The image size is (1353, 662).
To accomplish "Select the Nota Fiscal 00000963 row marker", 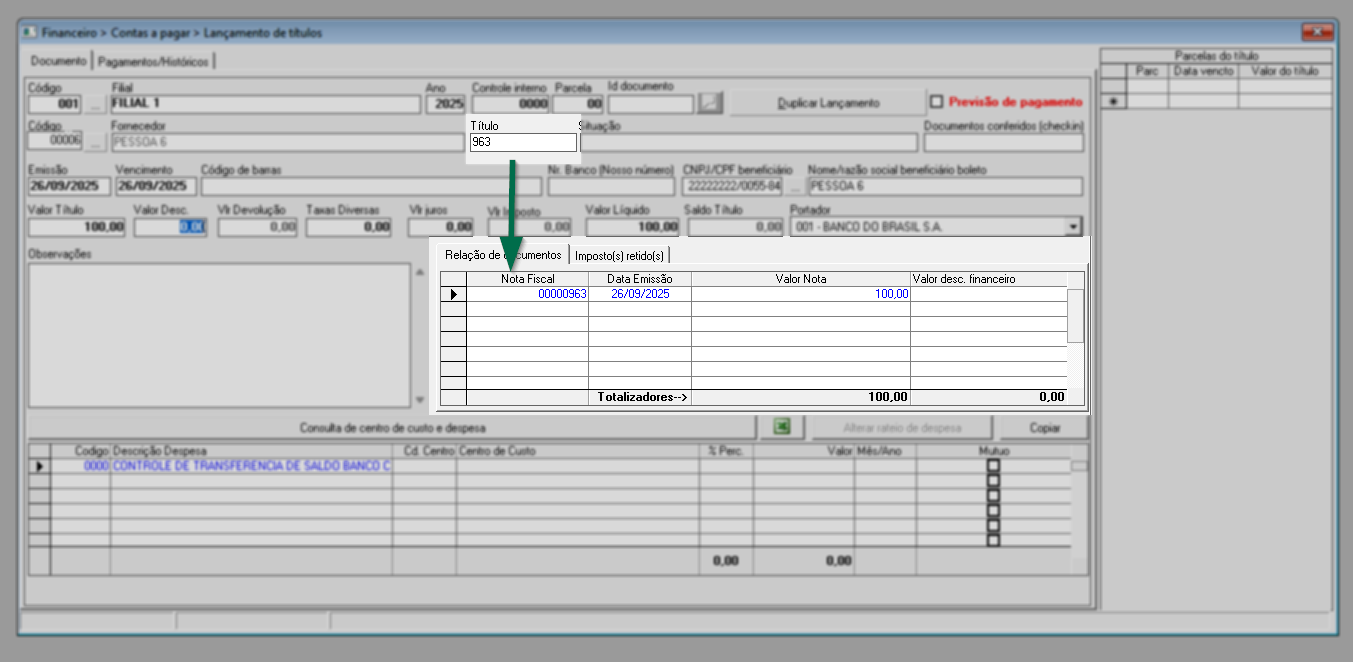I will point(454,294).
